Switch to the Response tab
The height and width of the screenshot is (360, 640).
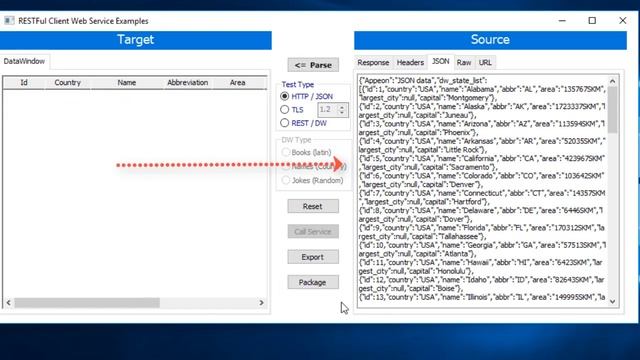[373, 62]
